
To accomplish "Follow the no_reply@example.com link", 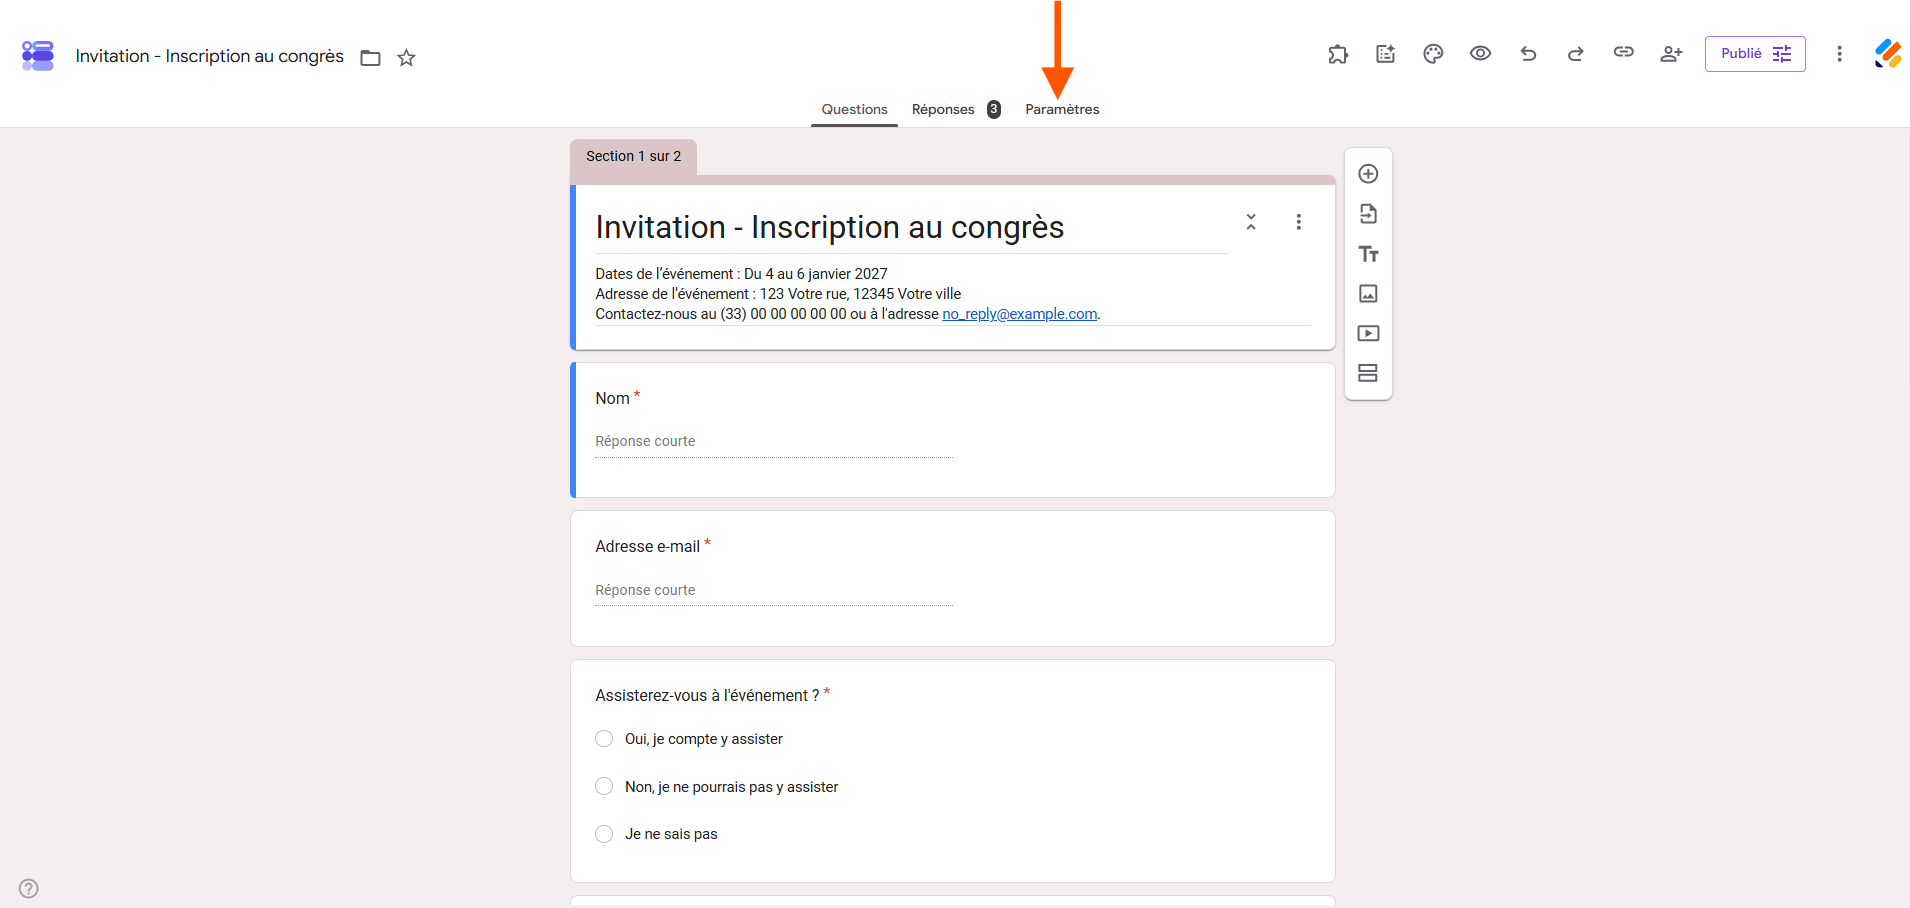I will click(x=1019, y=314).
